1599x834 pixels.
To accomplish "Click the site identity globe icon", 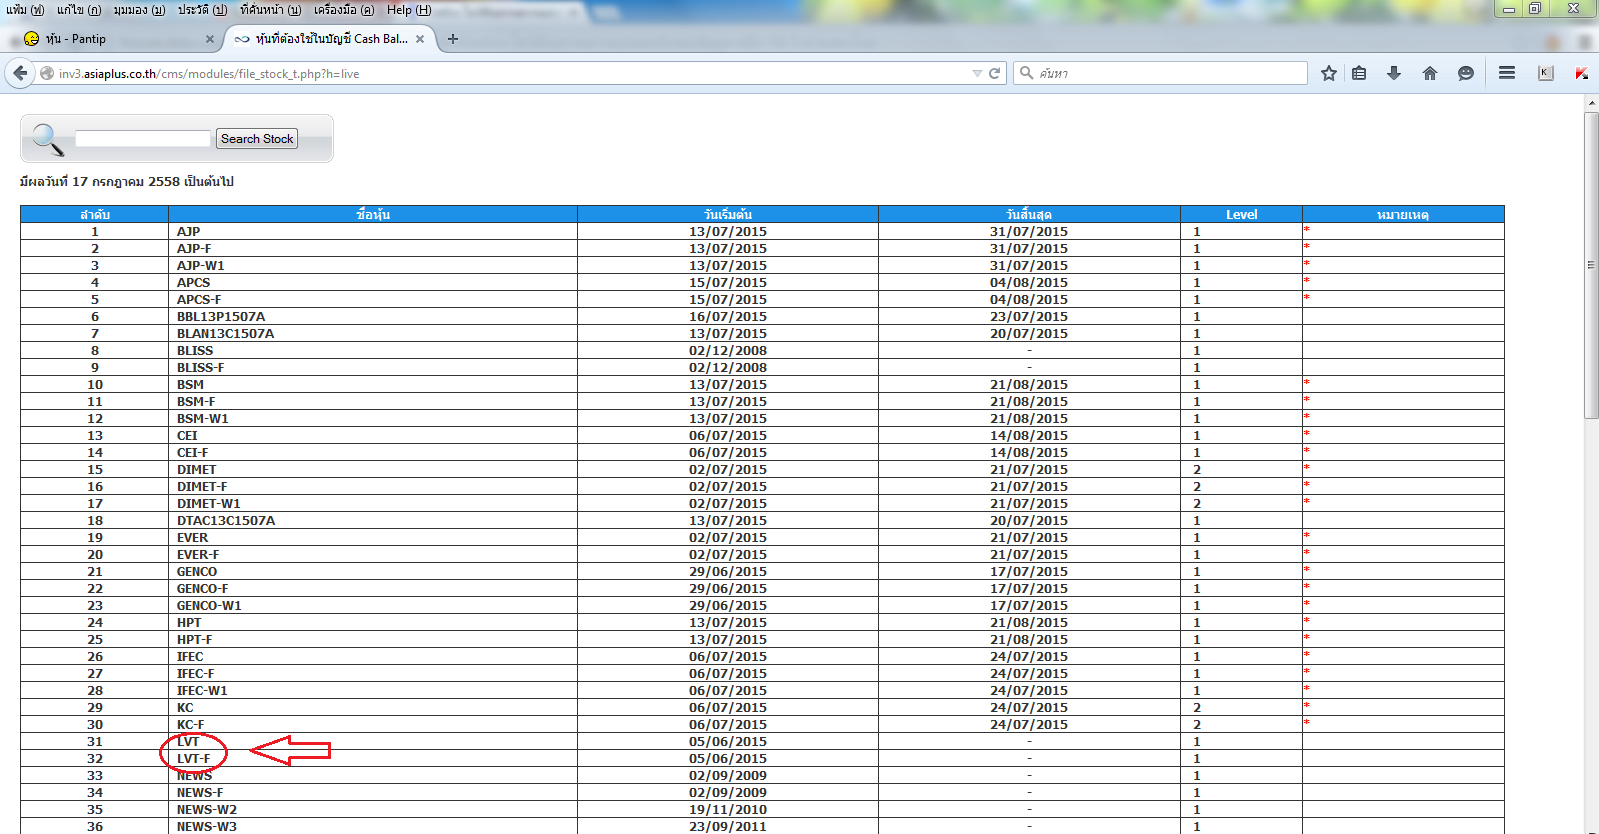I will click(47, 73).
